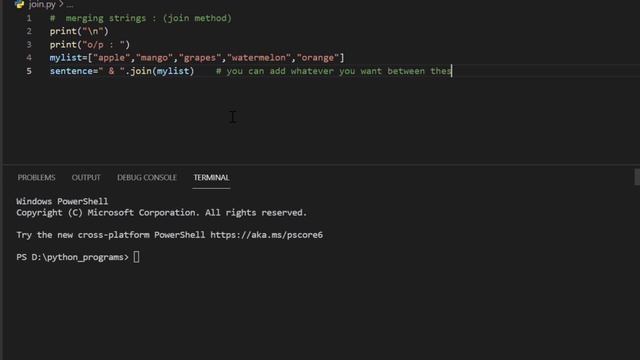The width and height of the screenshot is (640, 360).
Task: Click the print("o/p : ") statement
Action: coord(90,44)
